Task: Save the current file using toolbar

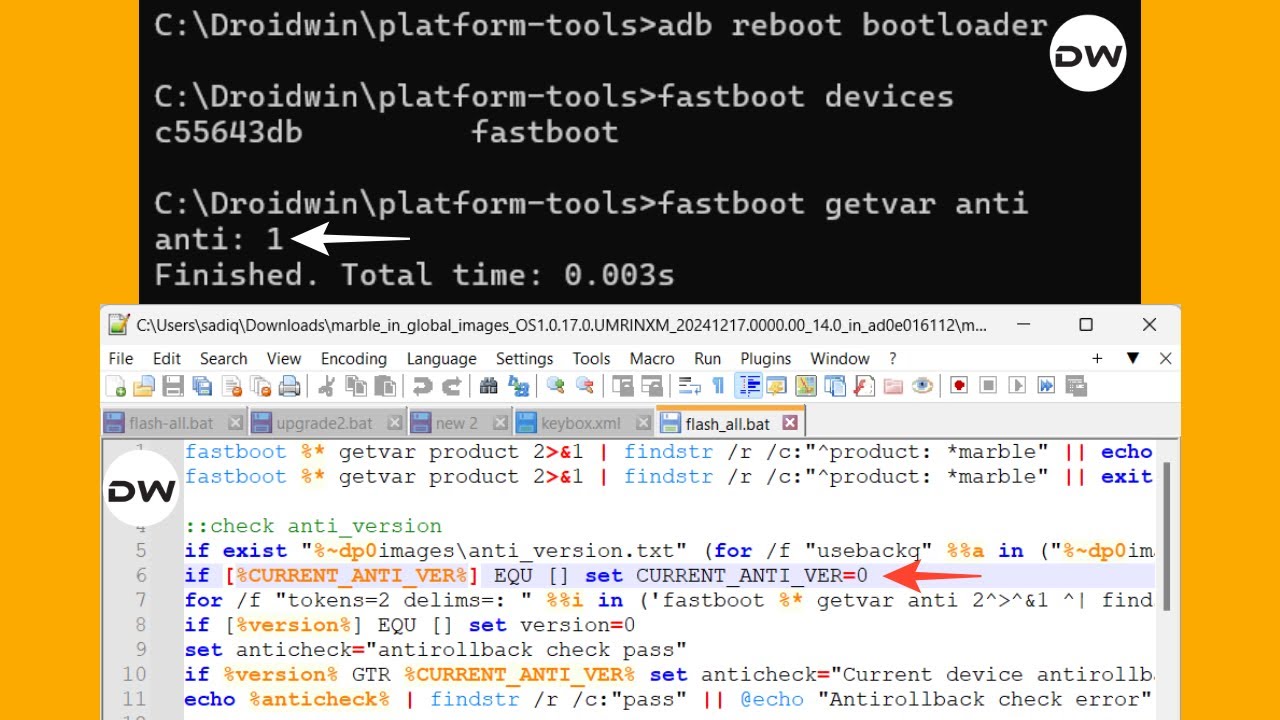Action: [173, 385]
